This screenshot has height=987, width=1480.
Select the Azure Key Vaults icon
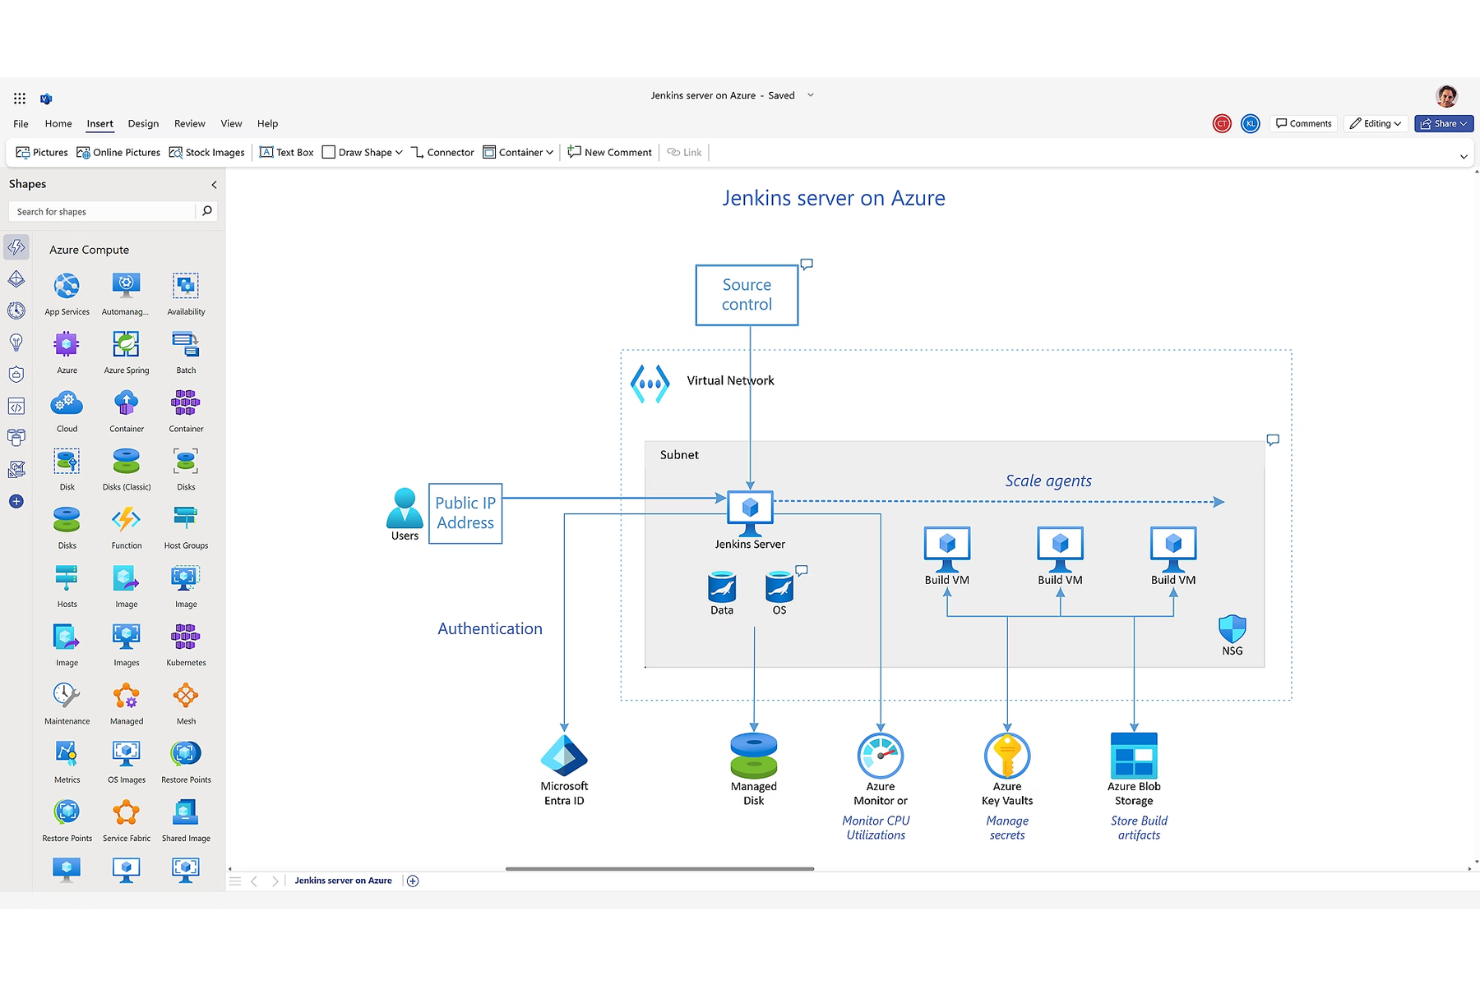point(1007,755)
